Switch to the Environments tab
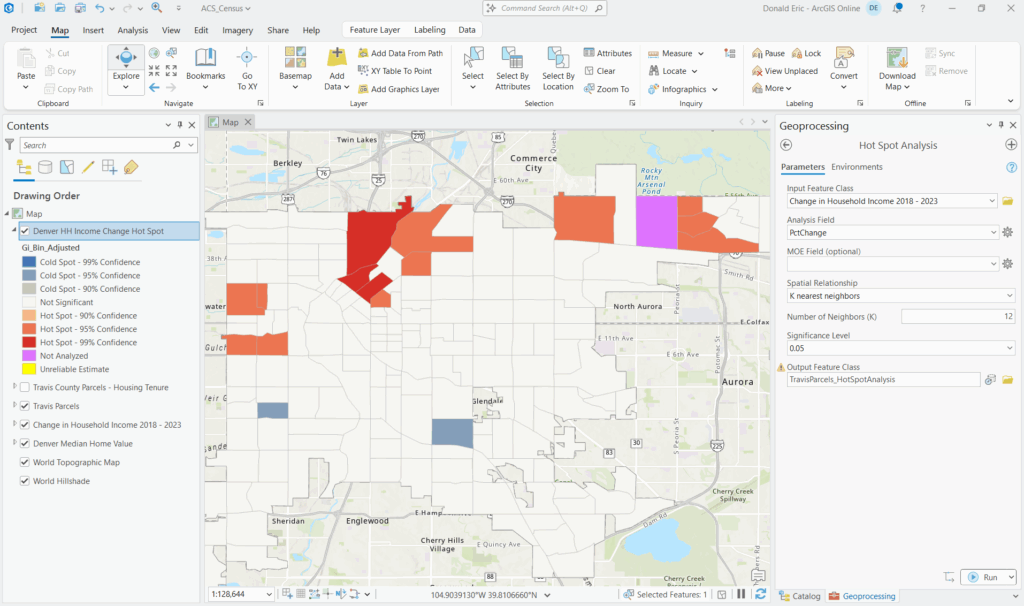This screenshot has height=606, width=1024. [x=857, y=167]
